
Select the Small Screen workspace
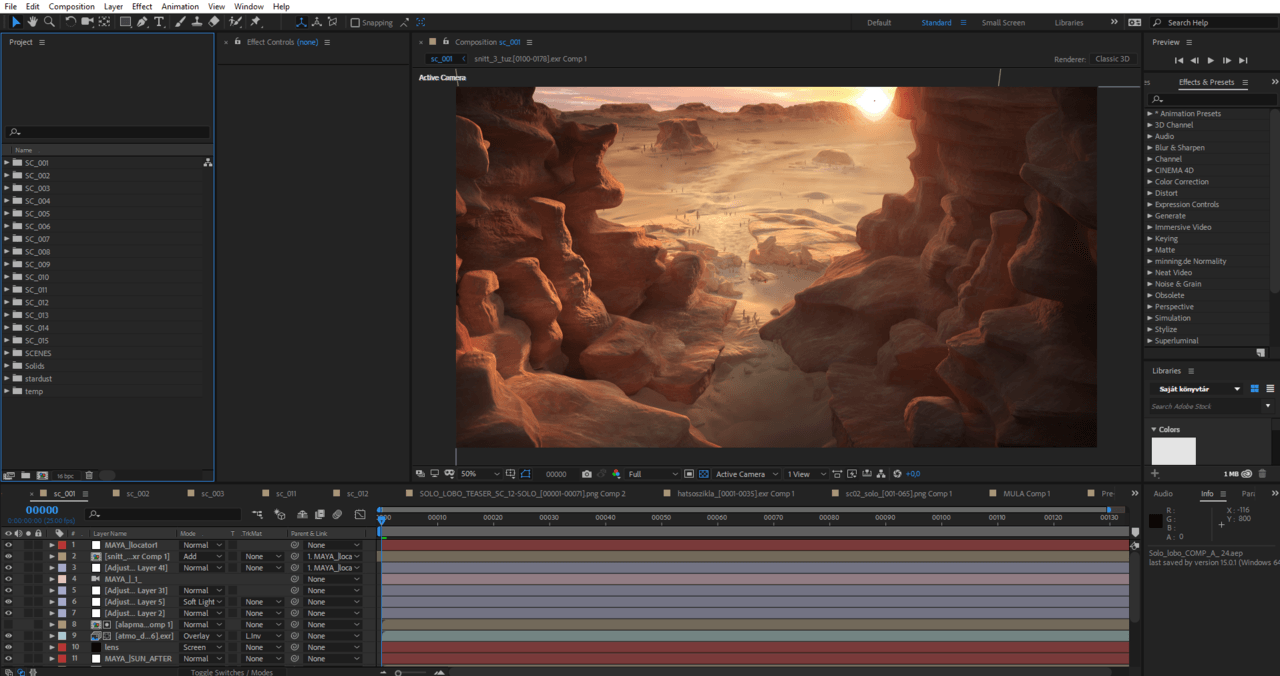pos(1003,22)
